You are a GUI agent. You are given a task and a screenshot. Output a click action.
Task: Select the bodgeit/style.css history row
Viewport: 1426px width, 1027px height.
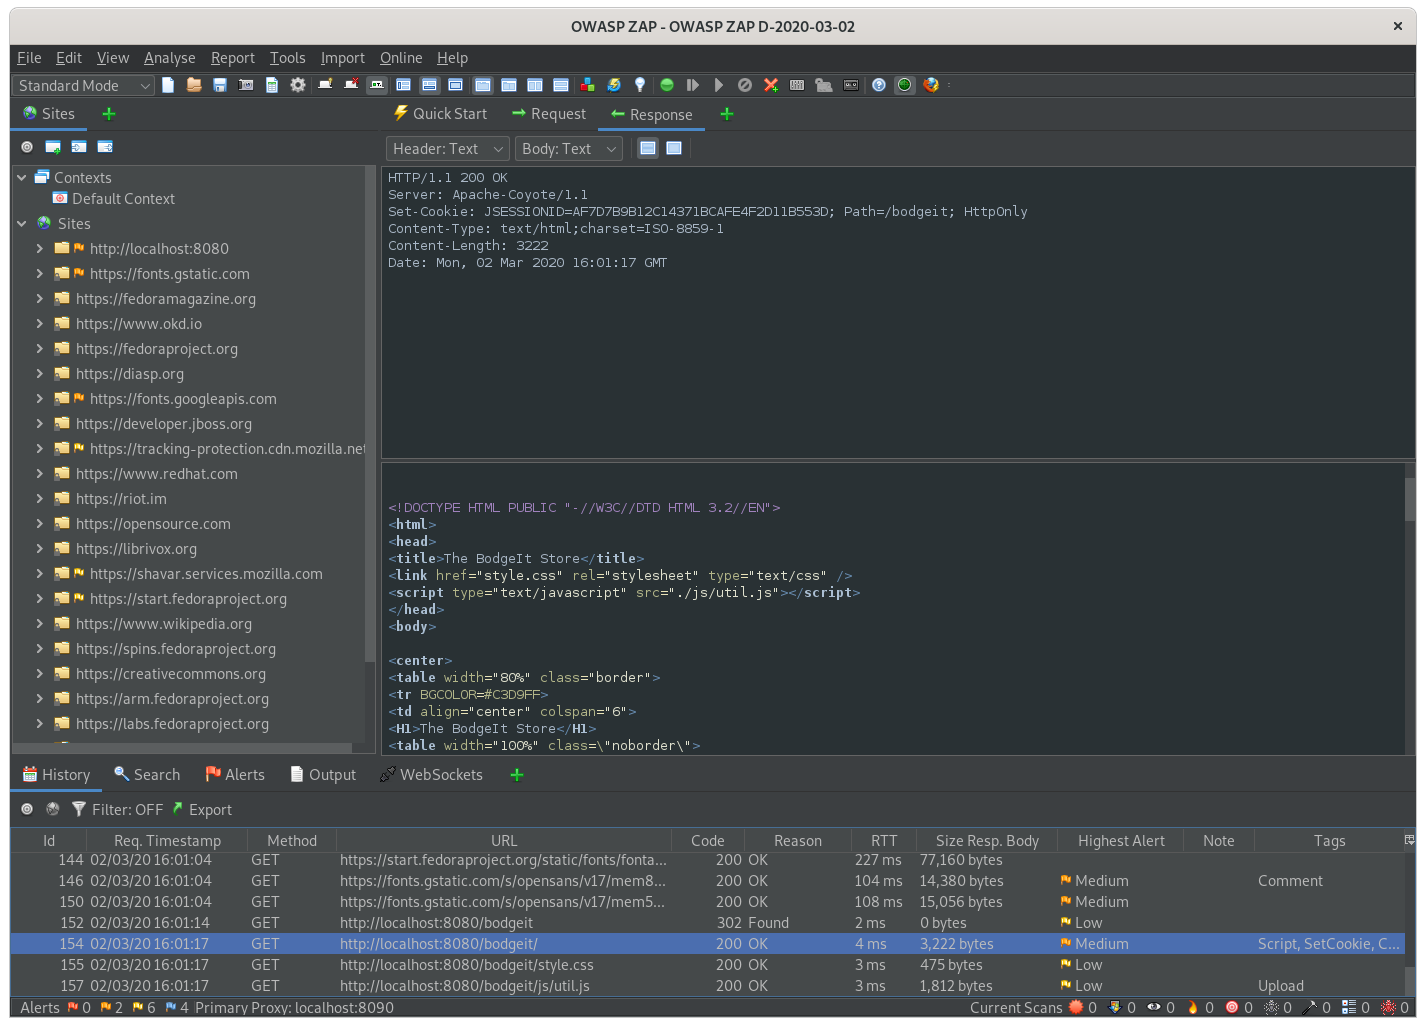pyautogui.click(x=466, y=965)
